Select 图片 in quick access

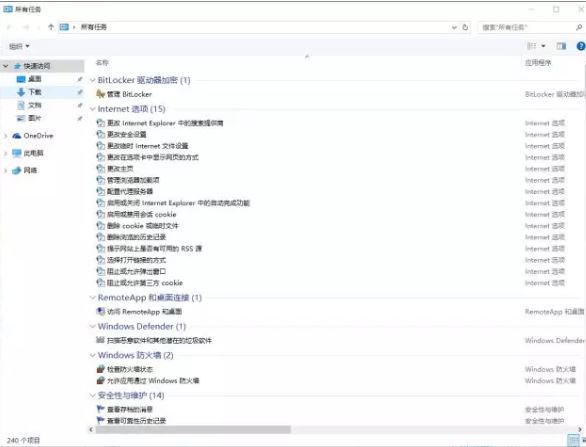tap(35, 118)
